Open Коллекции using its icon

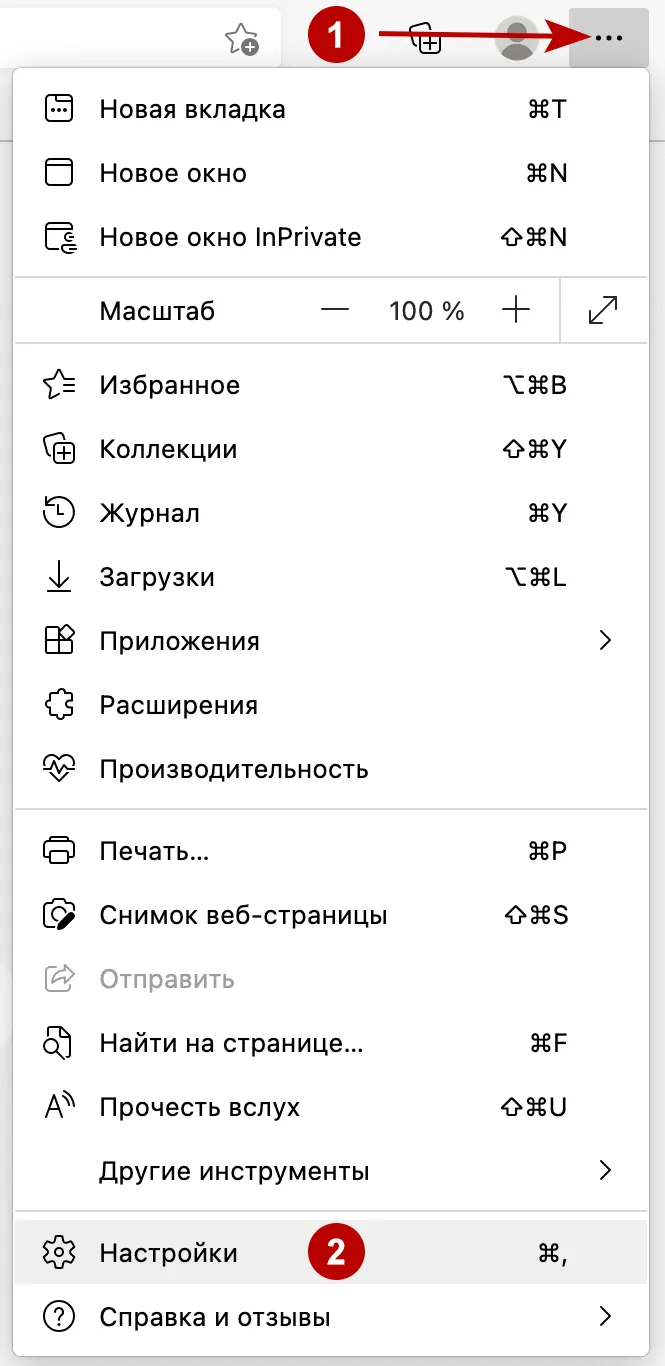pyautogui.click(x=60, y=449)
